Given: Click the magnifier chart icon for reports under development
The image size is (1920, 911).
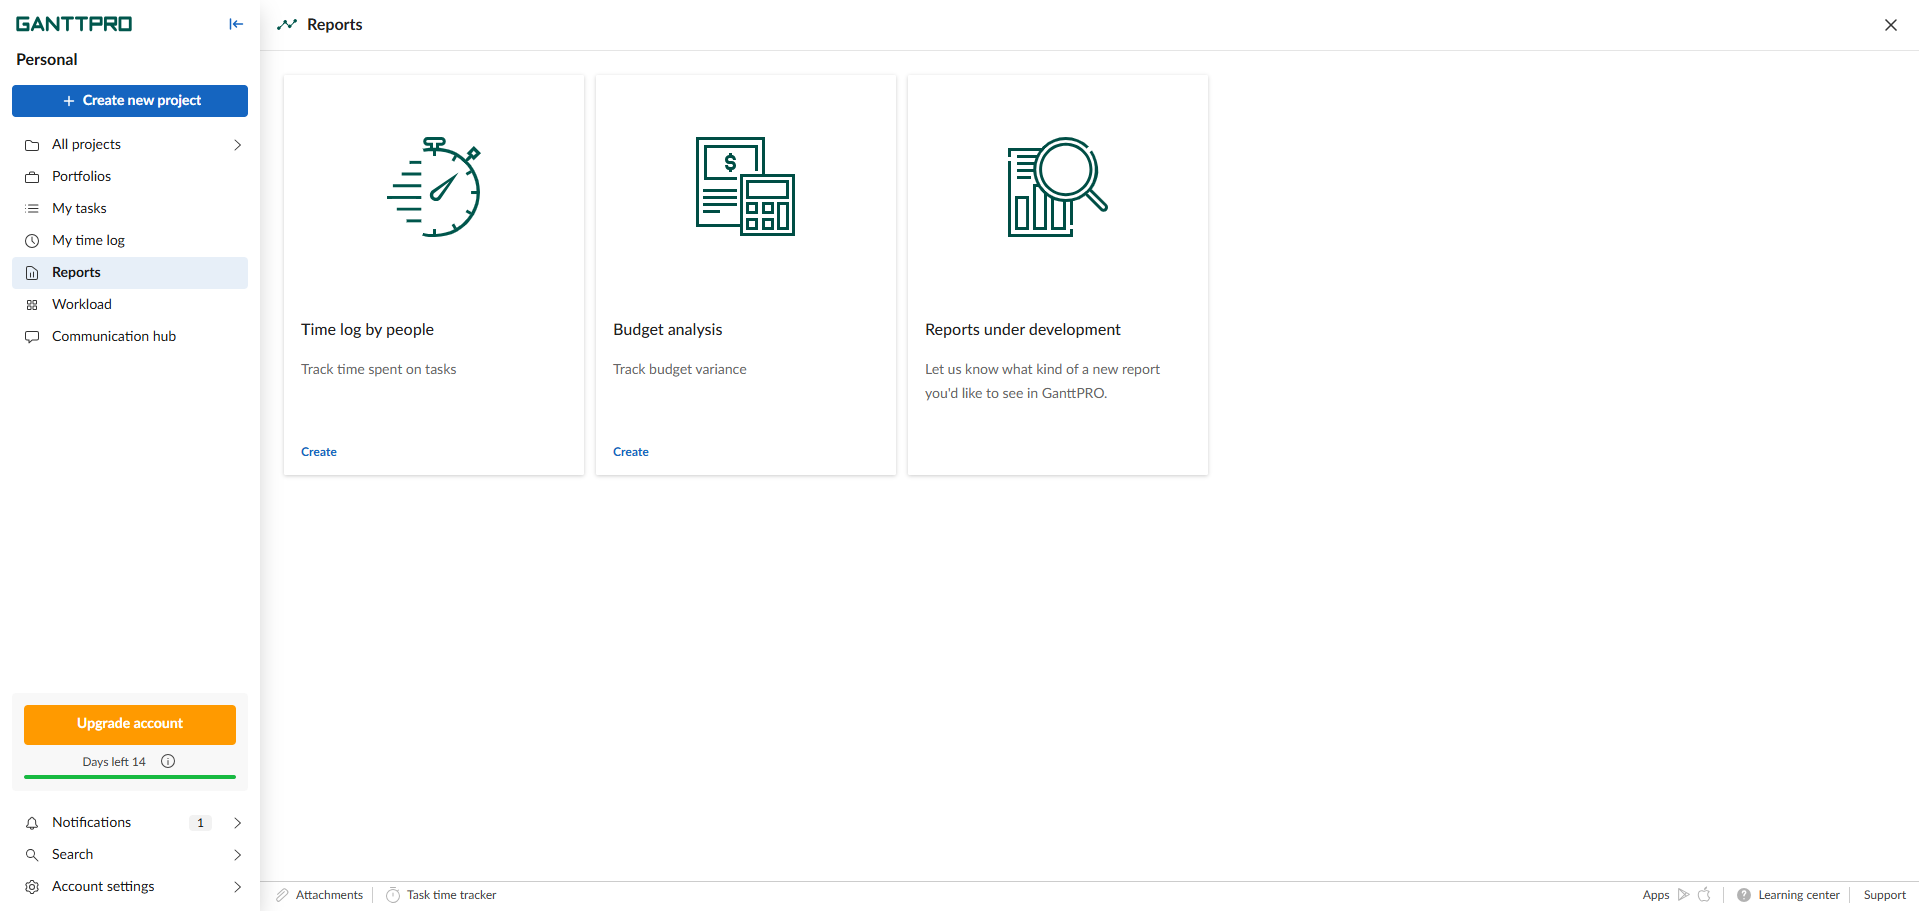Looking at the screenshot, I should (1057, 187).
